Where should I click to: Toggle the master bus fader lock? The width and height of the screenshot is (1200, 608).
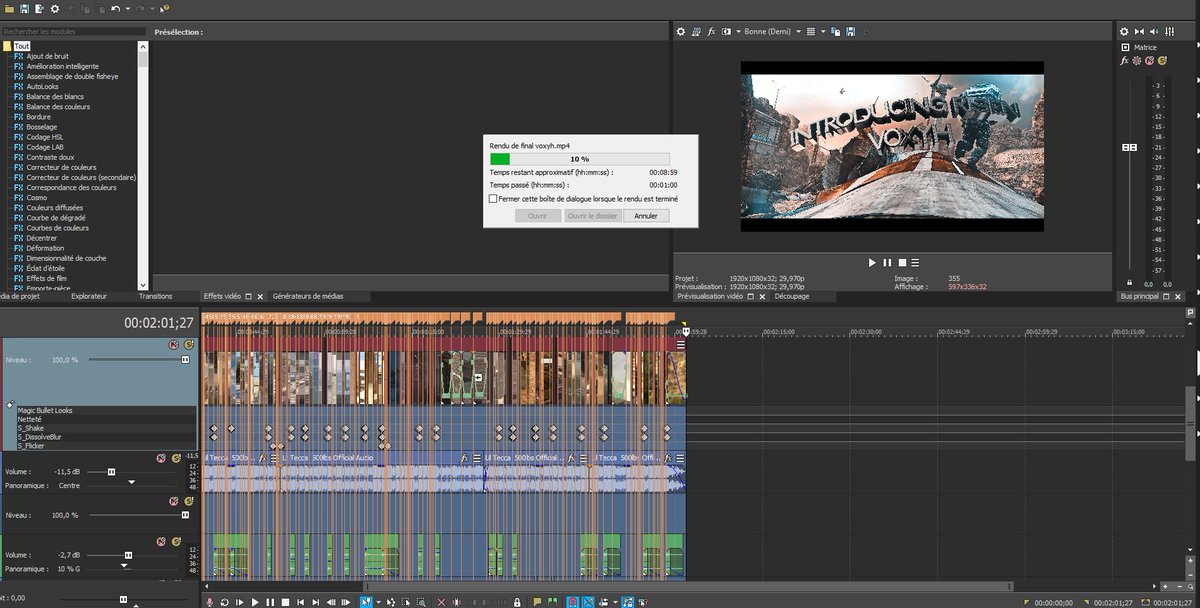(x=1129, y=283)
